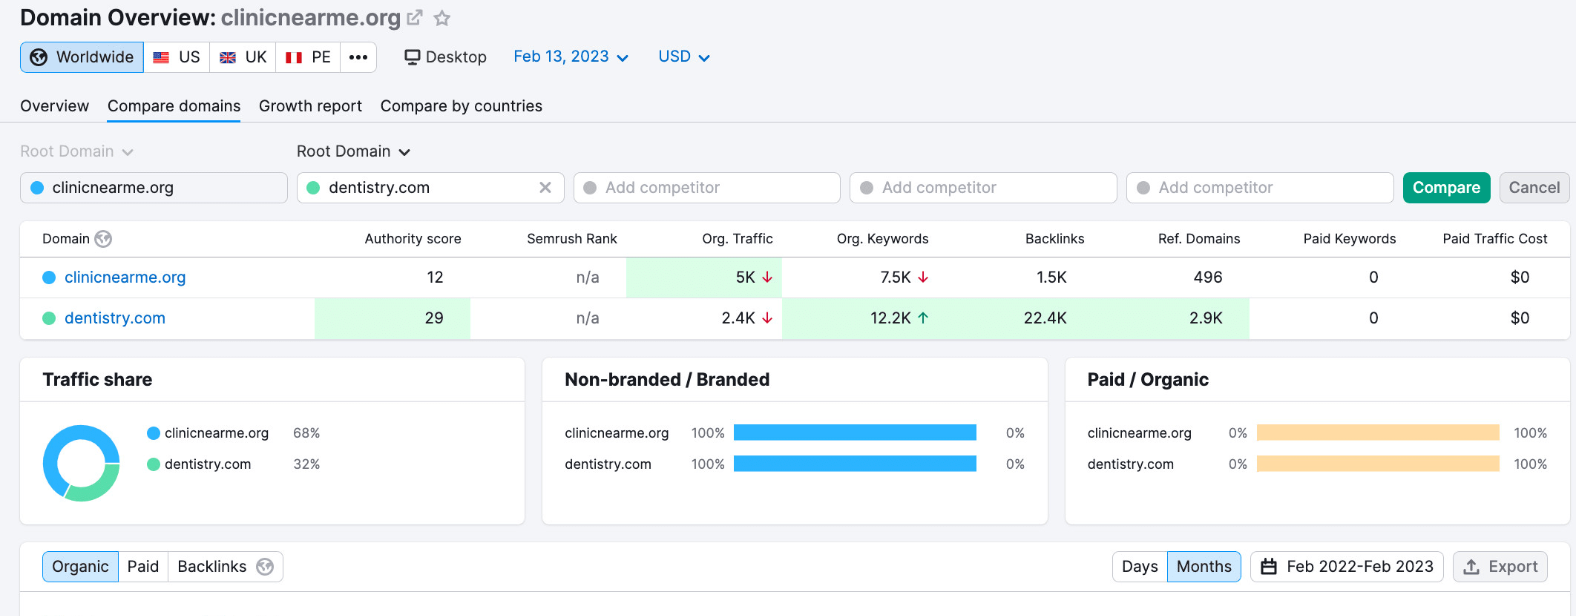Click the third Add competitor field
The height and width of the screenshot is (616, 1580).
tap(1260, 188)
